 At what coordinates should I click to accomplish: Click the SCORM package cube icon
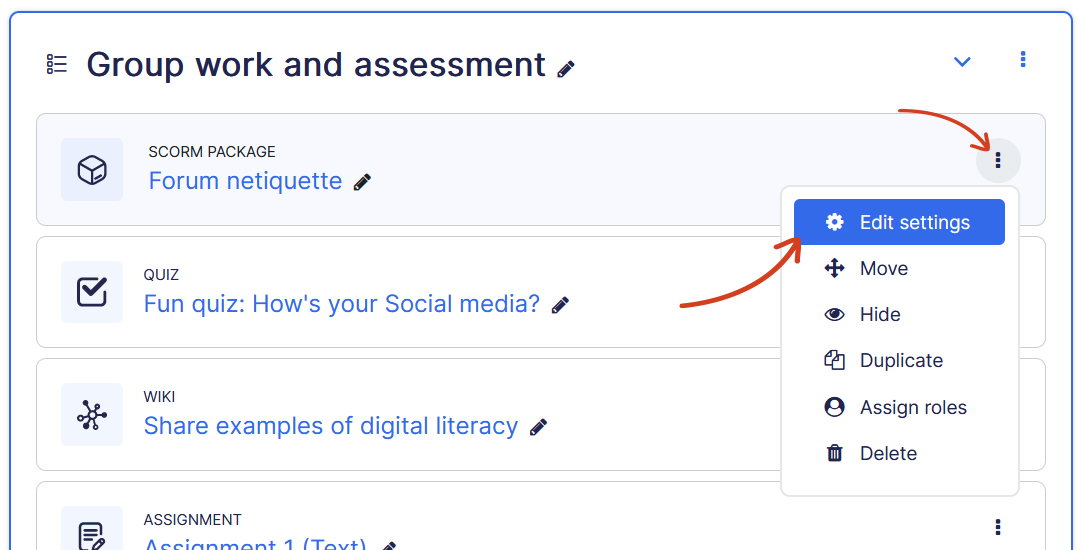[x=92, y=169]
